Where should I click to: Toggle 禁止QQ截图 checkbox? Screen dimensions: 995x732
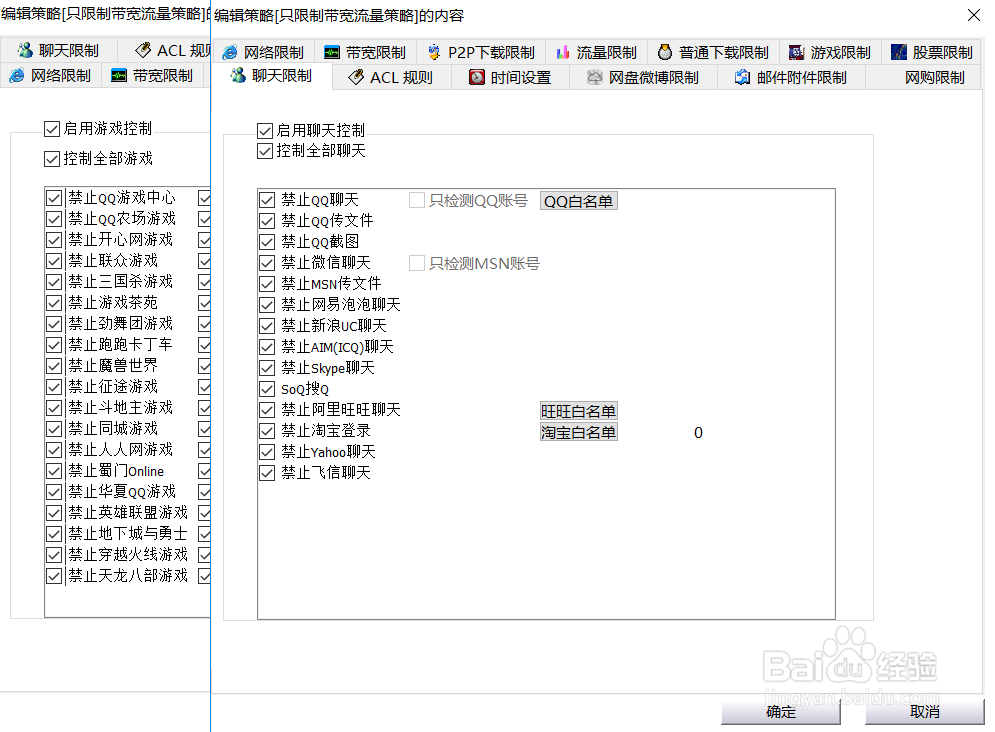coord(267,242)
